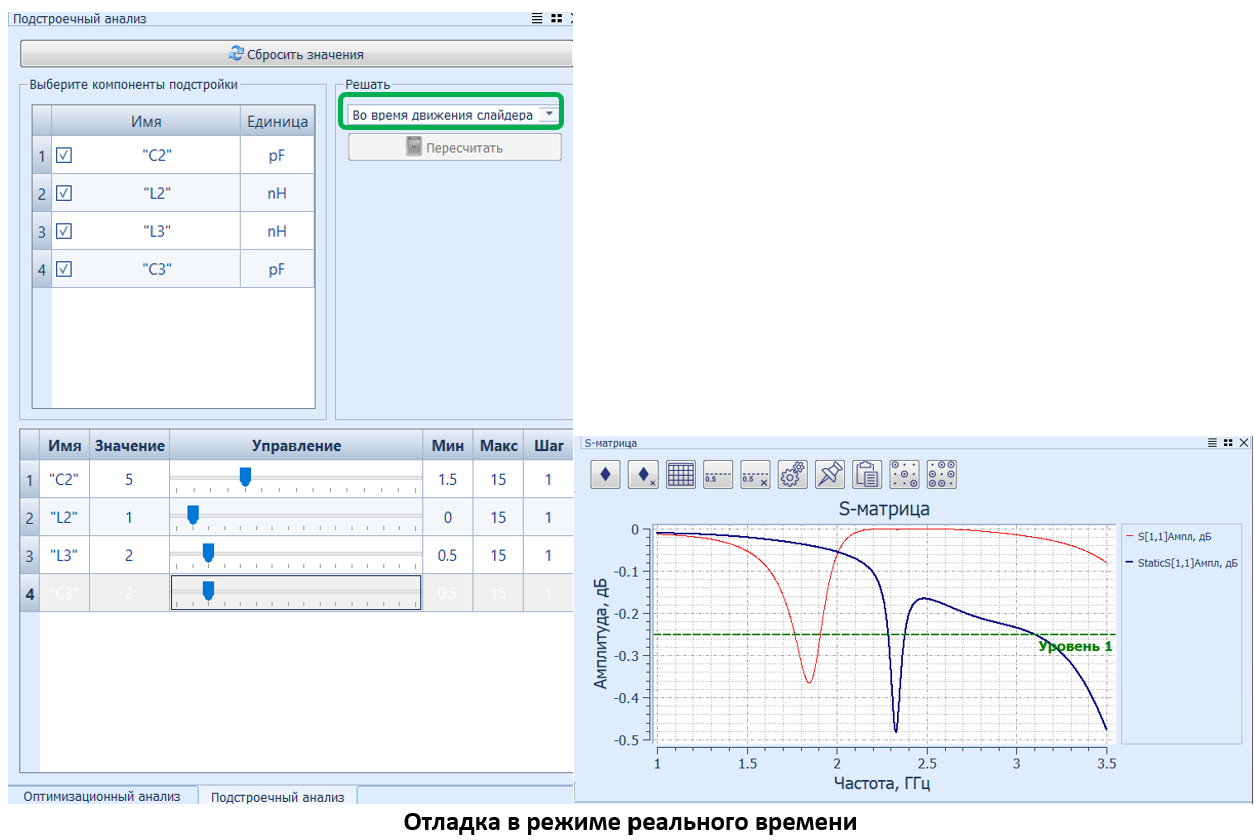Click the remove level line icon
This screenshot has height=840, width=1254.
tap(755, 474)
